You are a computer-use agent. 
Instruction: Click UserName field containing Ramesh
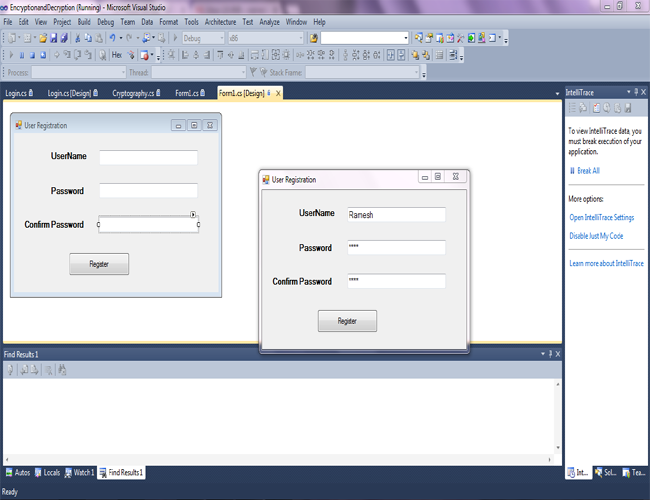click(x=396, y=215)
